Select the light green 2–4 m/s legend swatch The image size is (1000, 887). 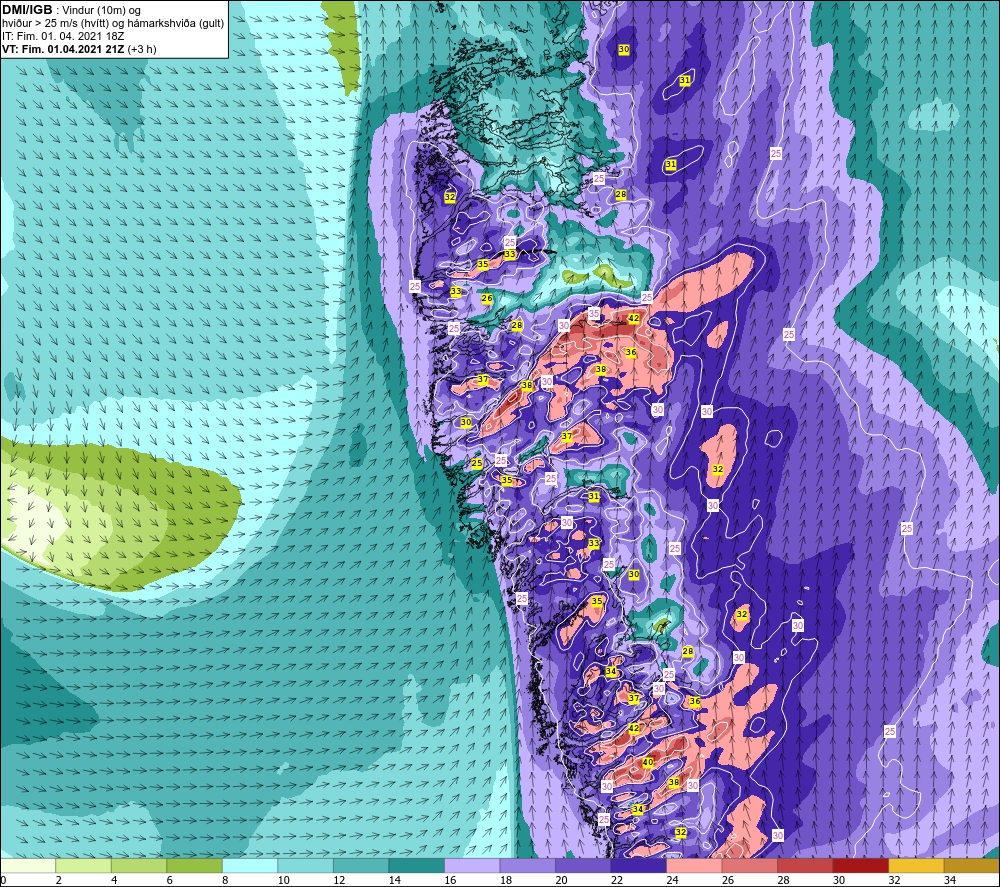point(84,866)
